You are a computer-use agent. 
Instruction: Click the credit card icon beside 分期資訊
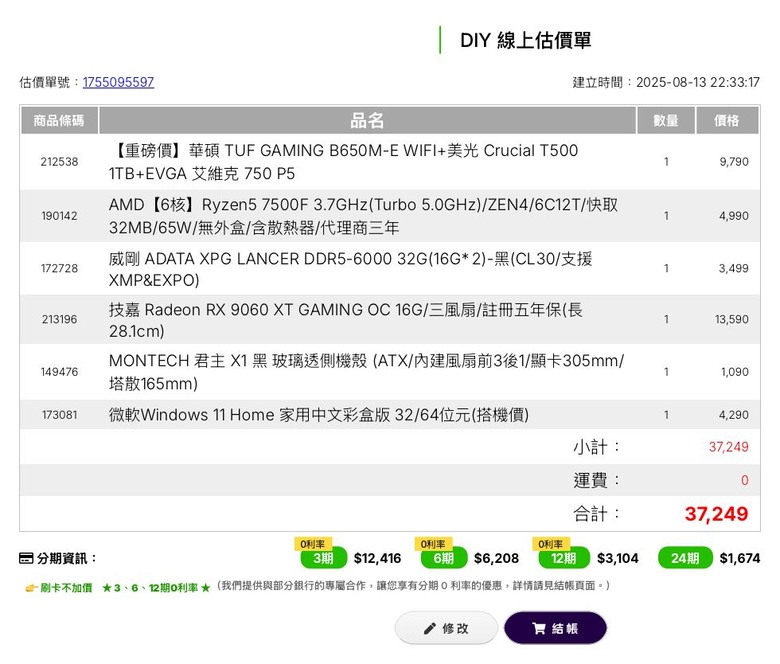pos(26,558)
